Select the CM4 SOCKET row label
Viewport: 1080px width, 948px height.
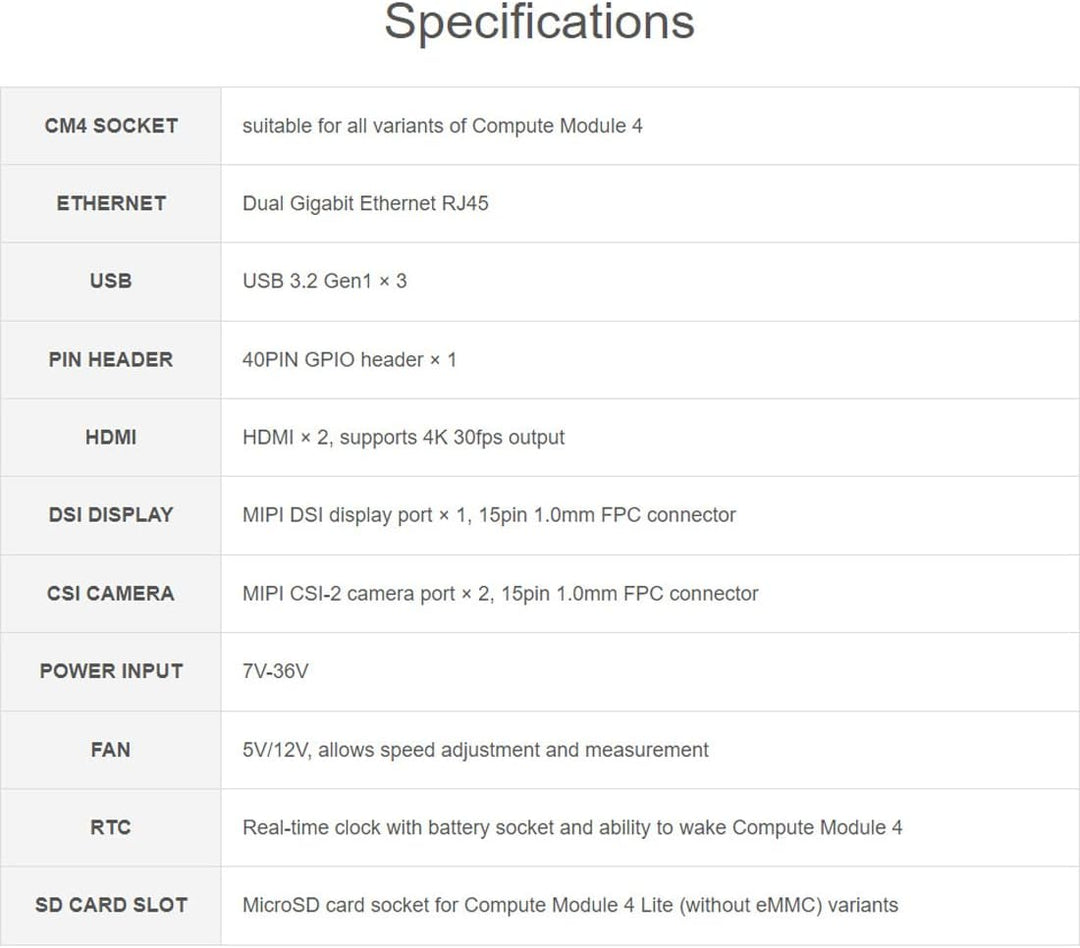click(111, 126)
